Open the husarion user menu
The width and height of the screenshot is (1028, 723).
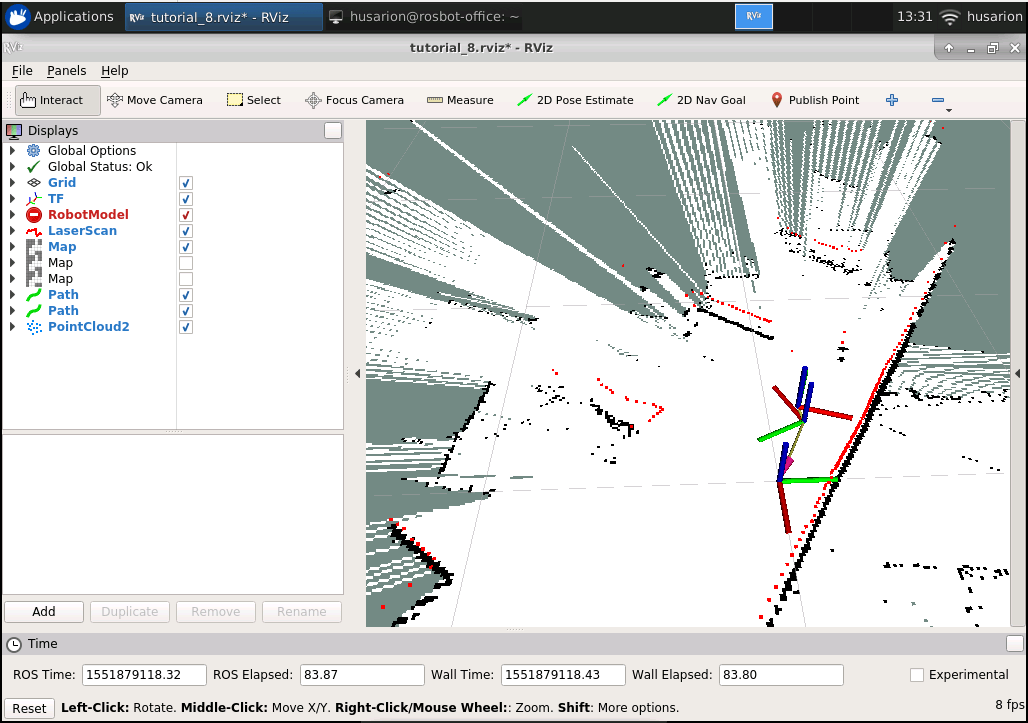pyautogui.click(x=994, y=17)
